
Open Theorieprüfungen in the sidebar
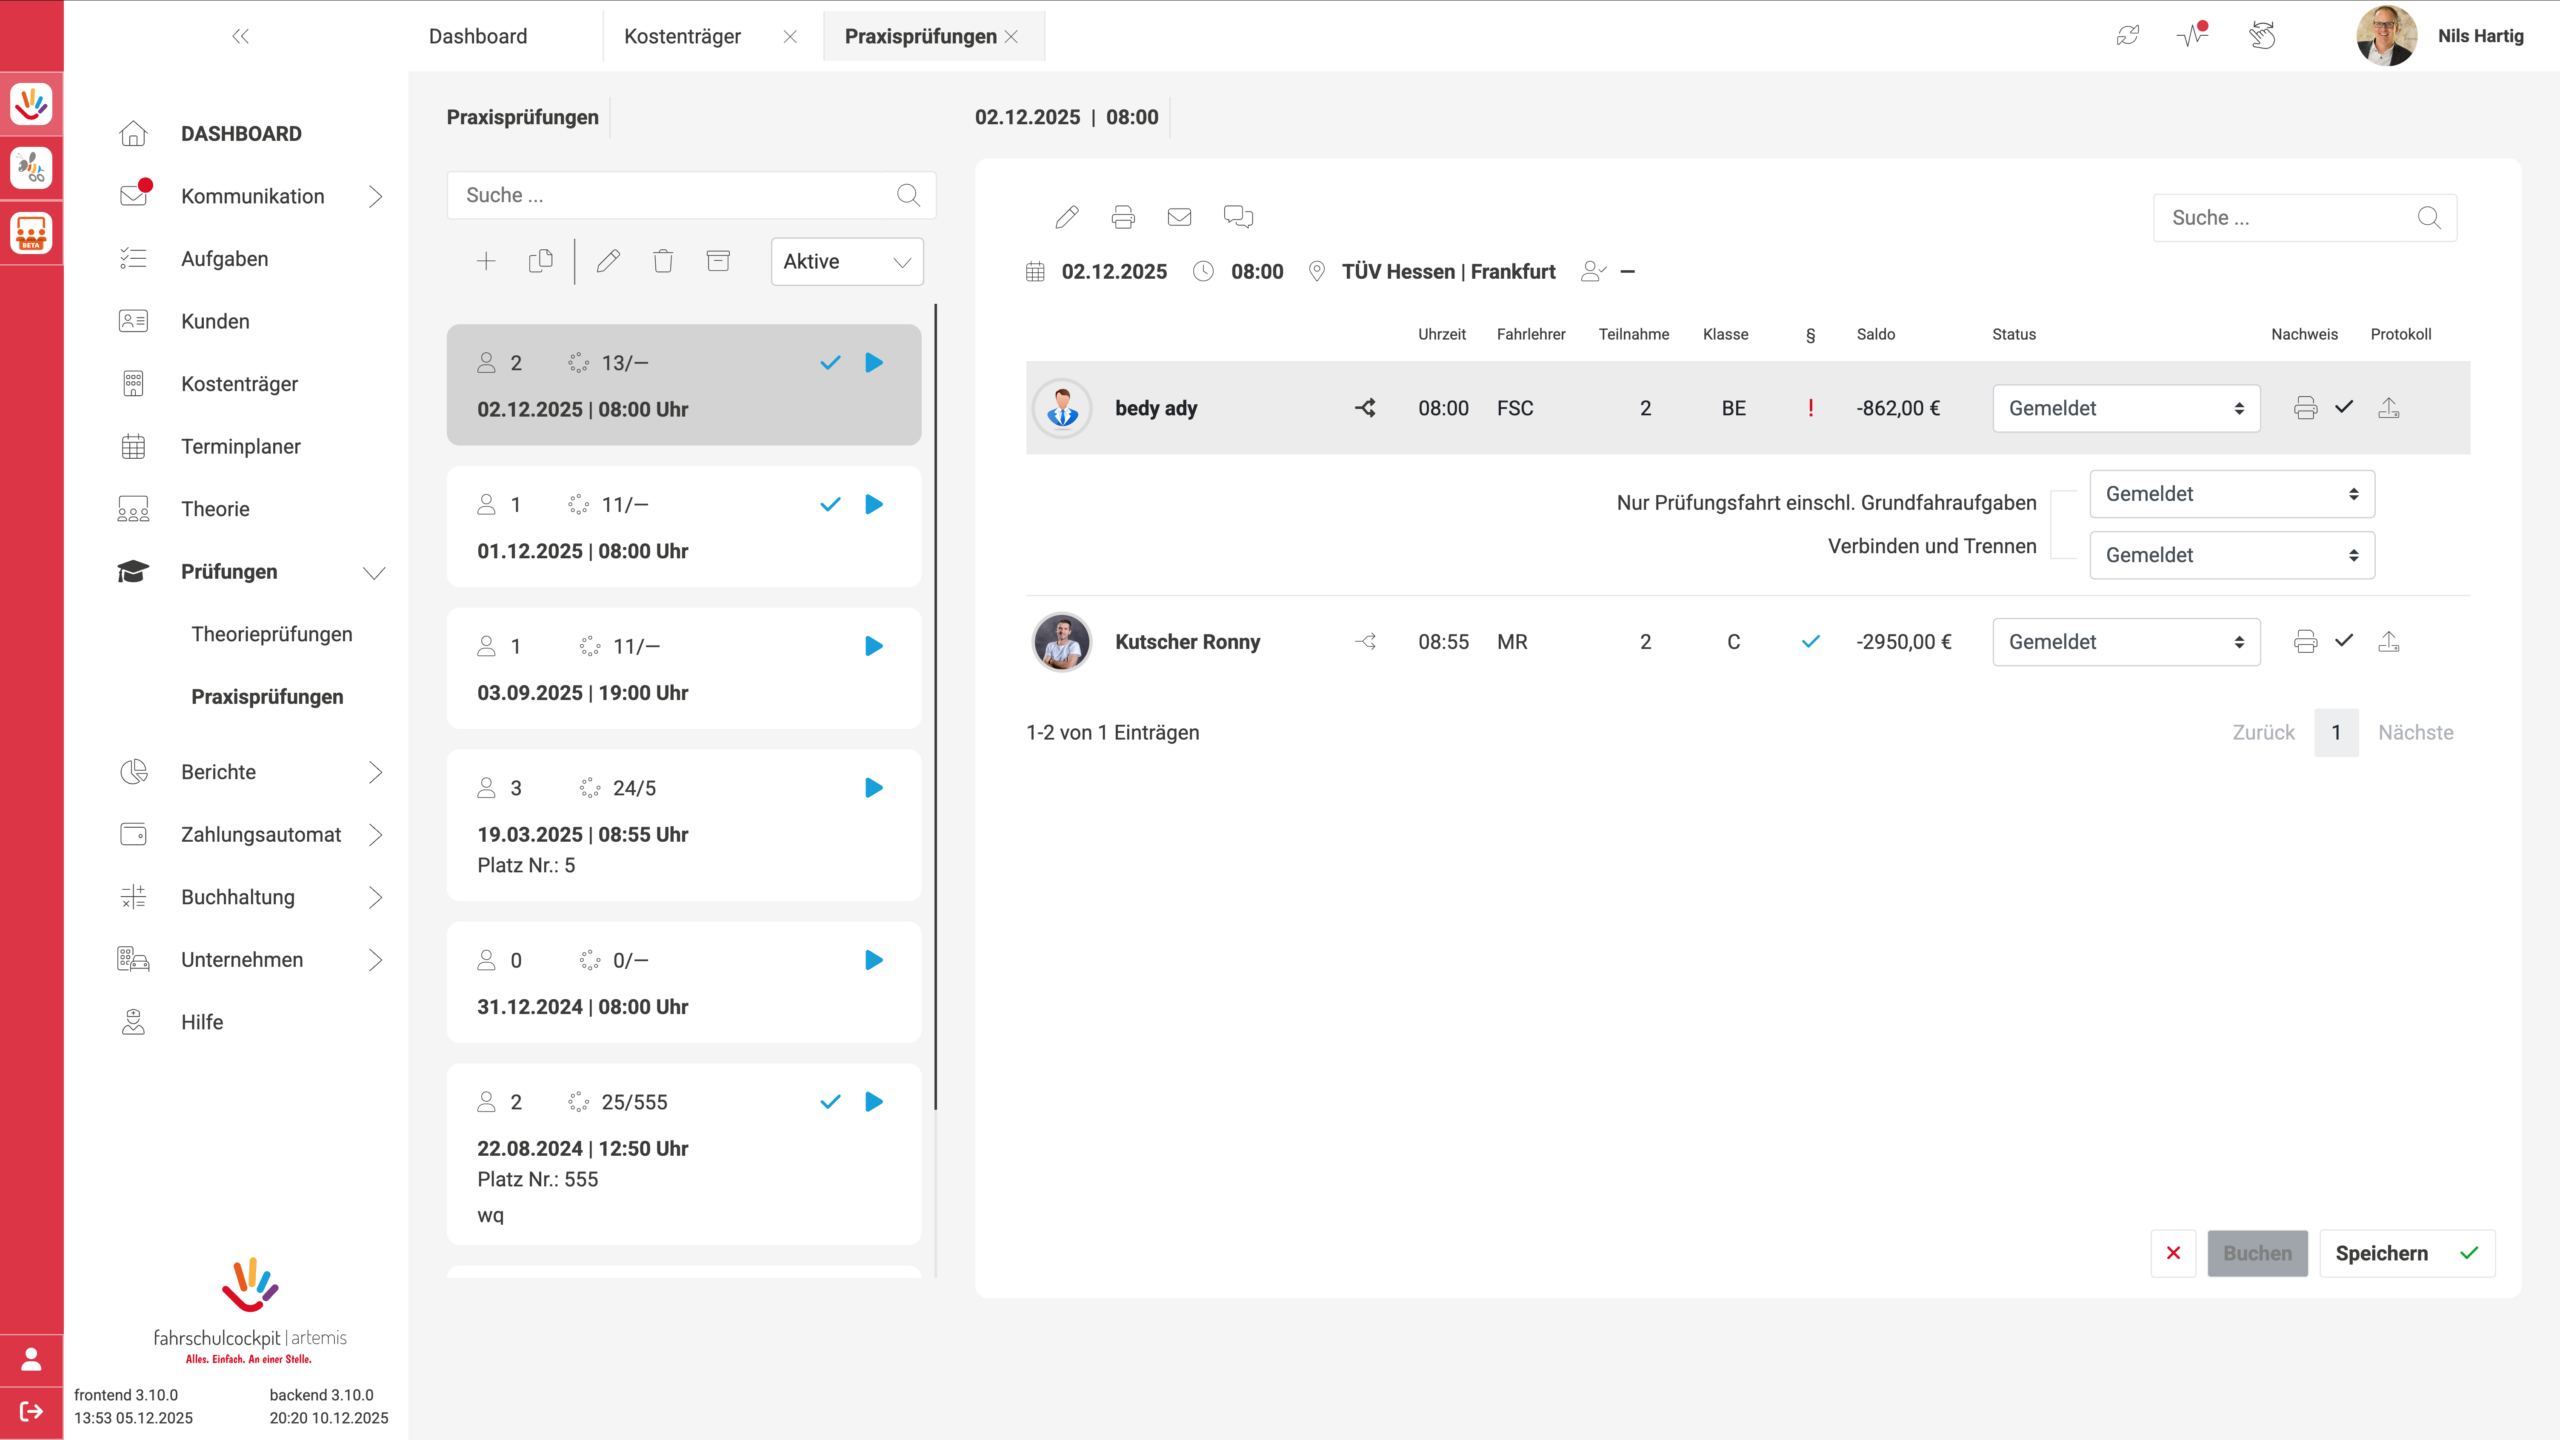(x=272, y=634)
